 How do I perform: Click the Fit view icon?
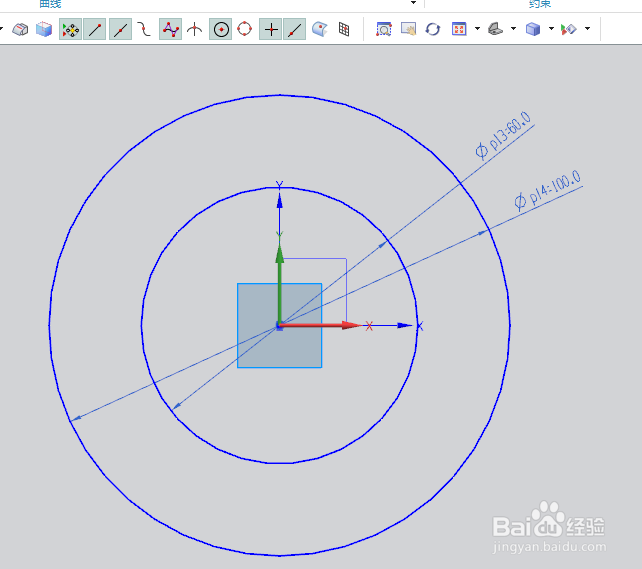tap(459, 29)
